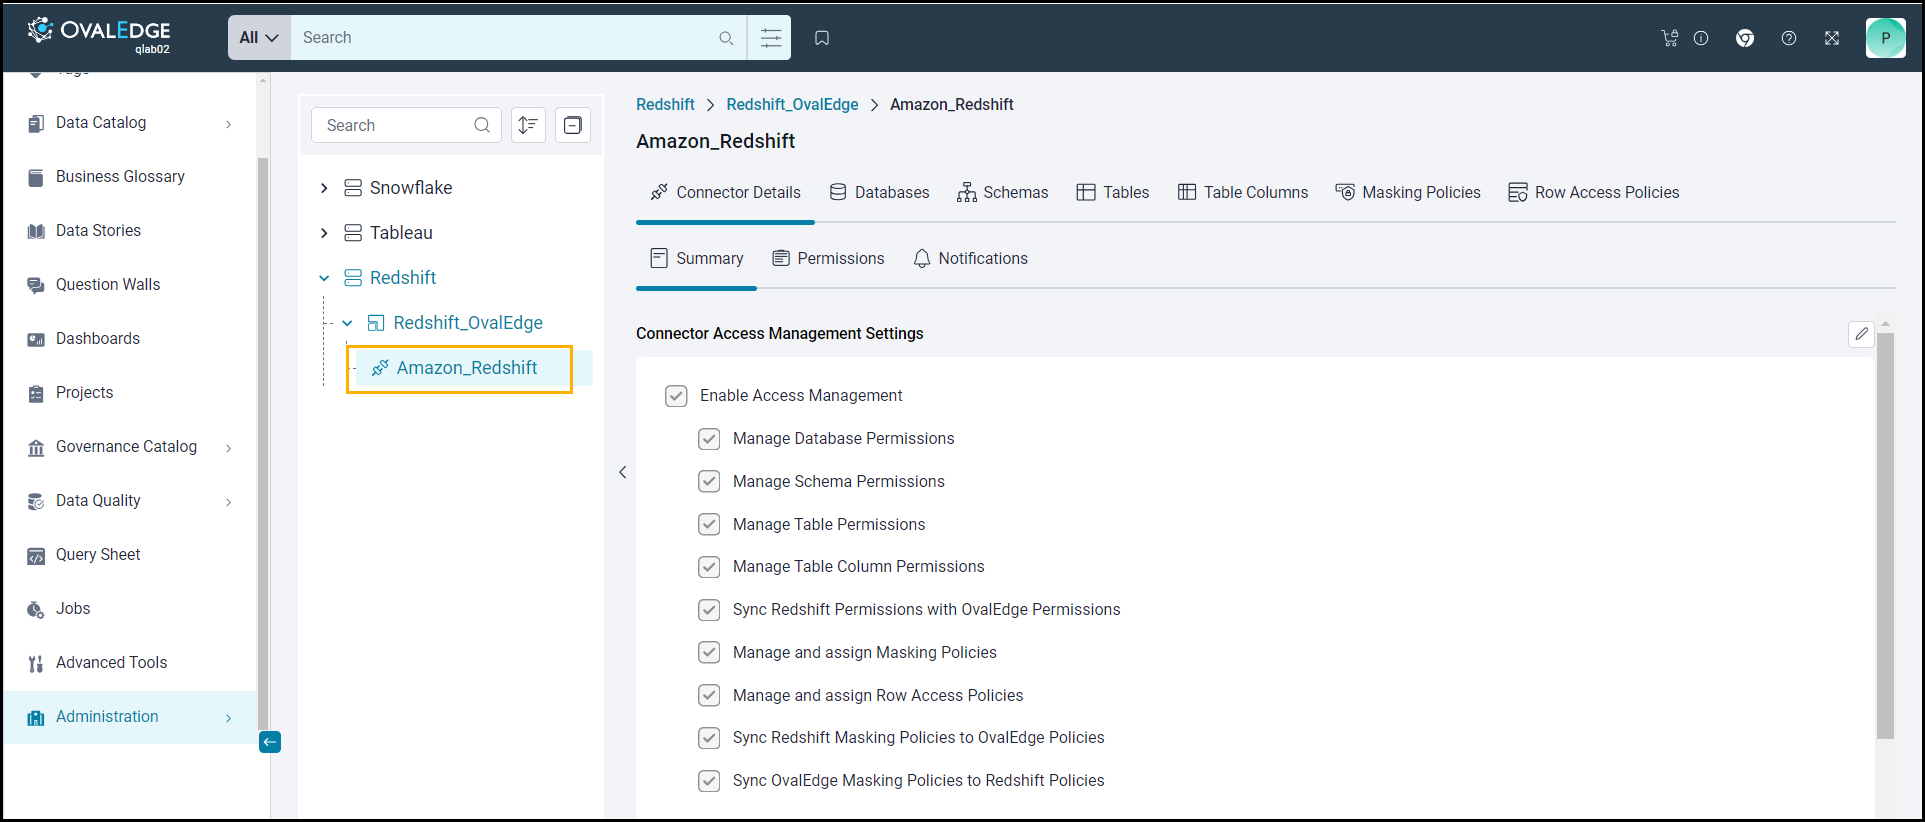Toggle Manage and assign Masking Policies checkbox

[x=709, y=652]
